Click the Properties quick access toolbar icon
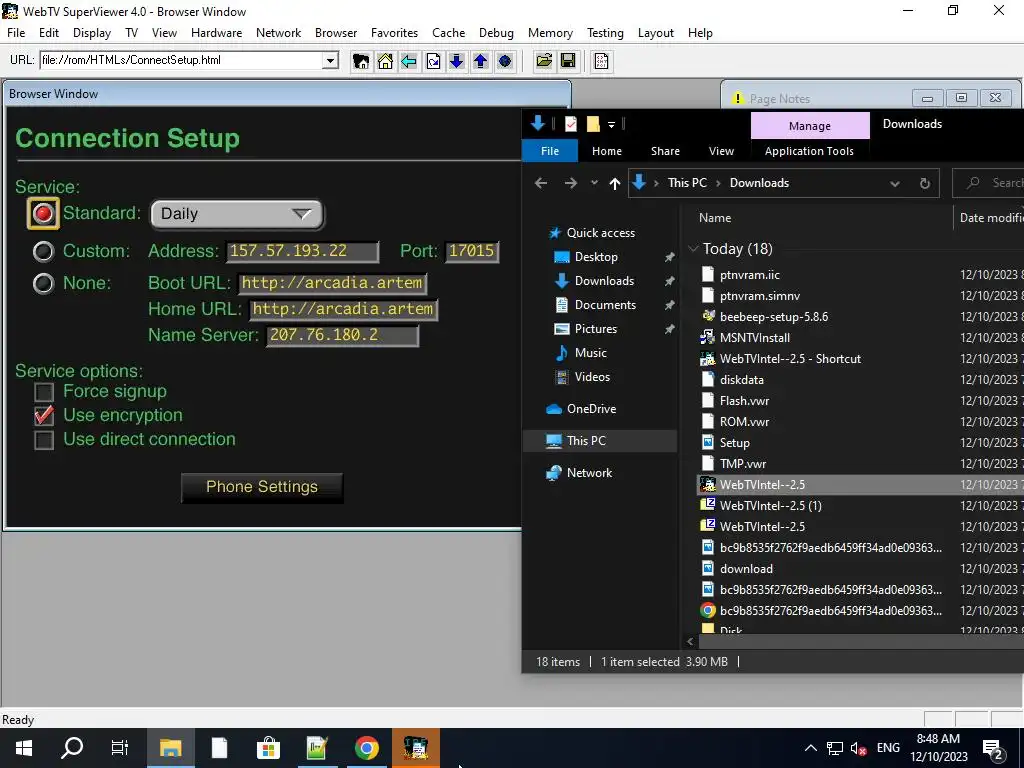 click(x=571, y=123)
